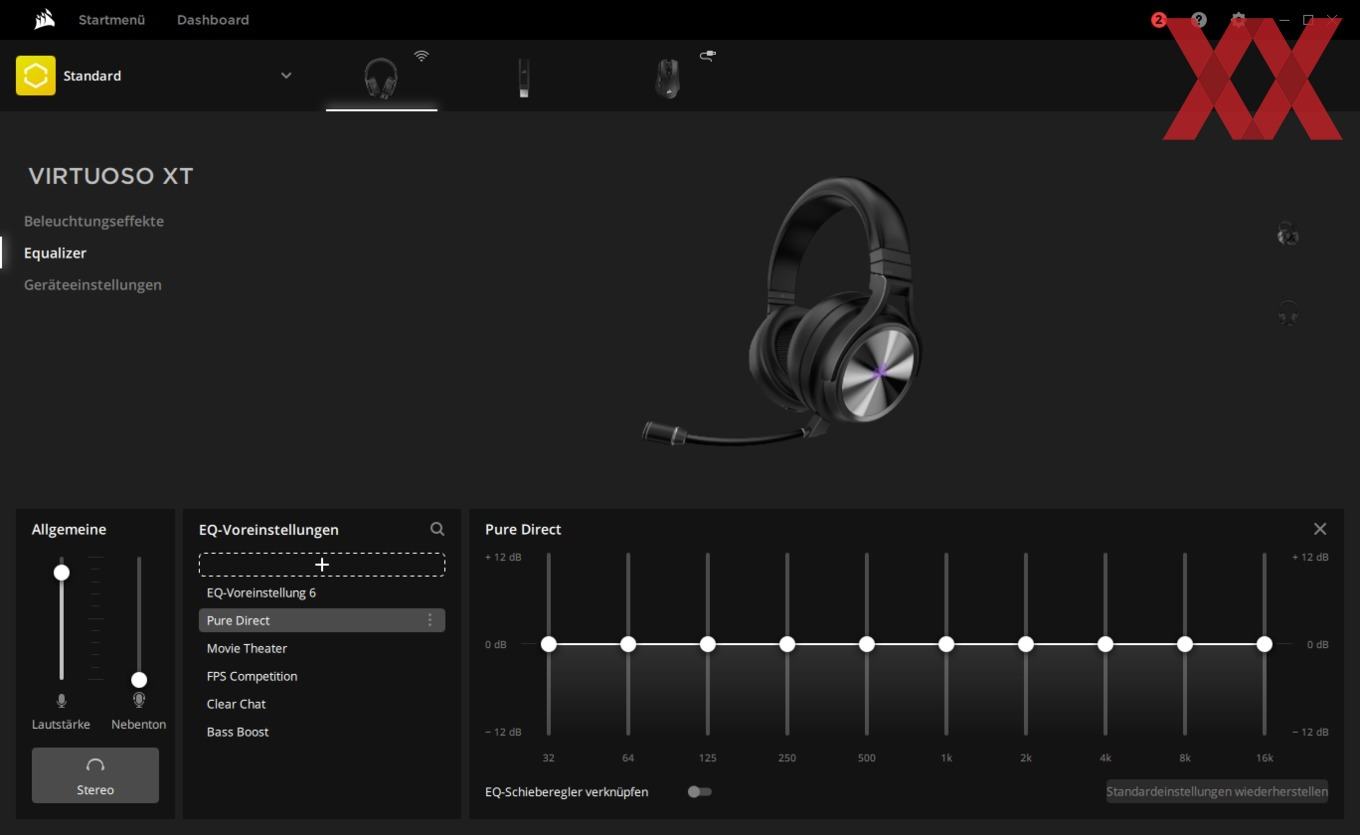Viewport: 1360px width, 835px height.
Task: Open the notifications alert badge
Action: pos(1159,20)
